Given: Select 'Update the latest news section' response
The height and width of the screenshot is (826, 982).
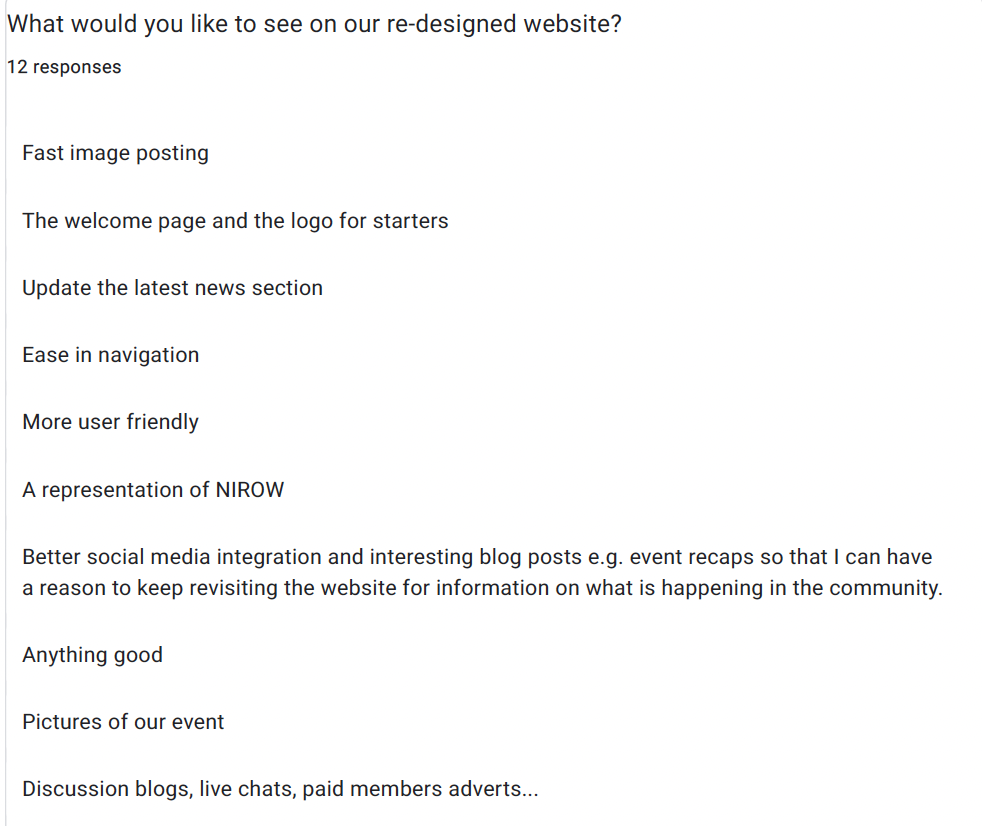Looking at the screenshot, I should 172,288.
